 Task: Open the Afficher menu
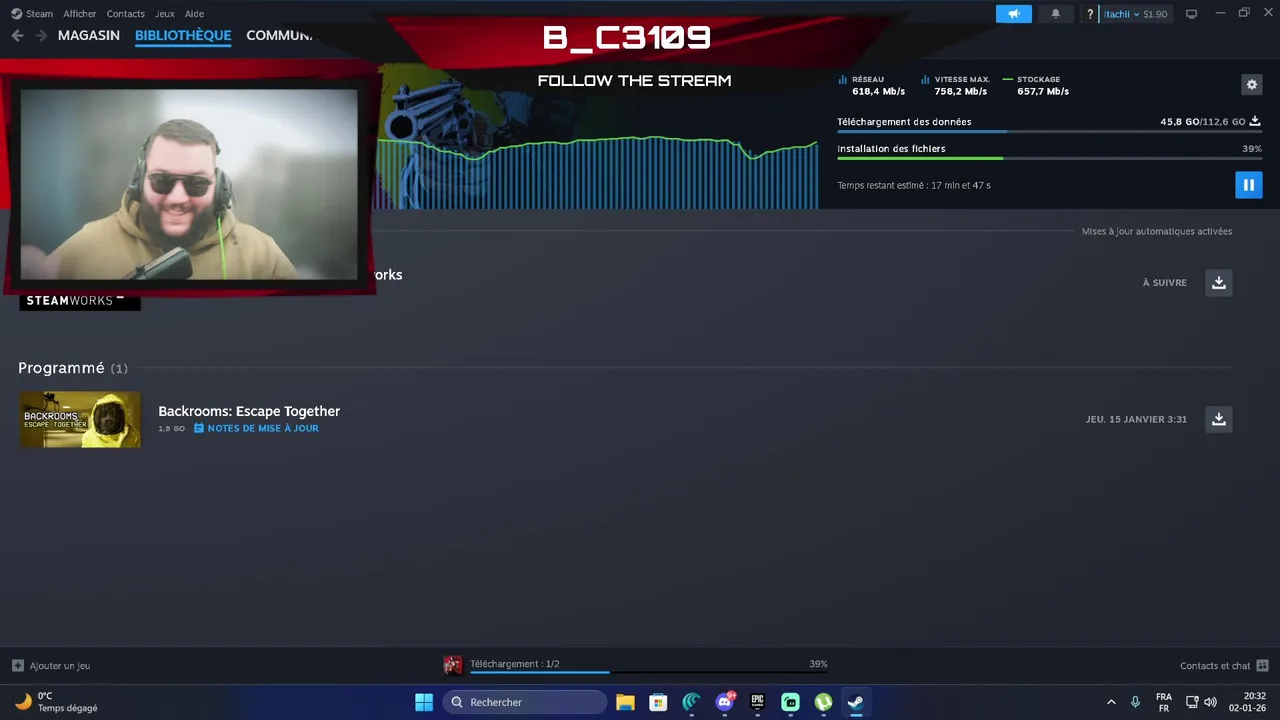[x=80, y=14]
